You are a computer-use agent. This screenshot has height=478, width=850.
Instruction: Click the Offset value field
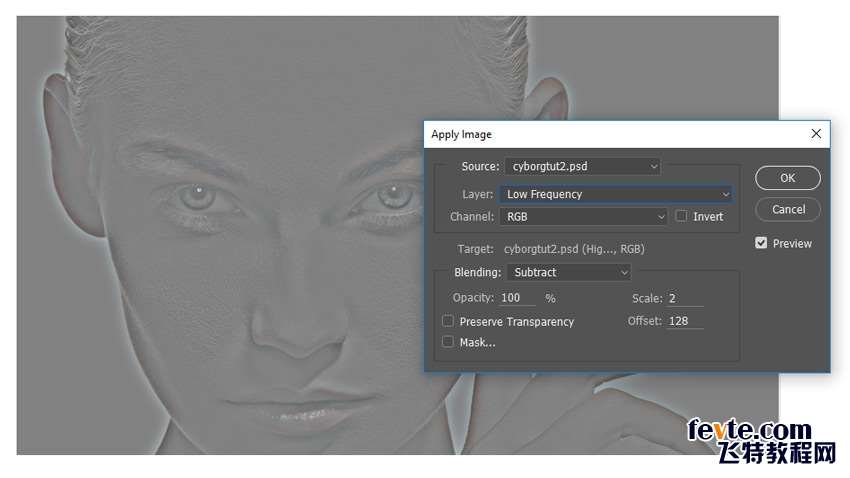(685, 321)
